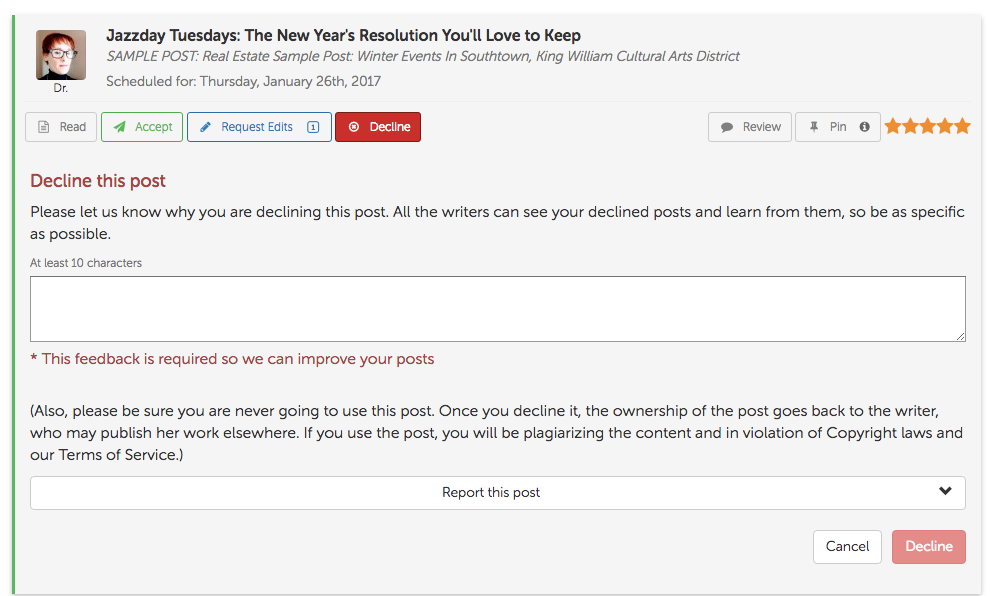Click the info icon beside Pin

click(x=865, y=127)
